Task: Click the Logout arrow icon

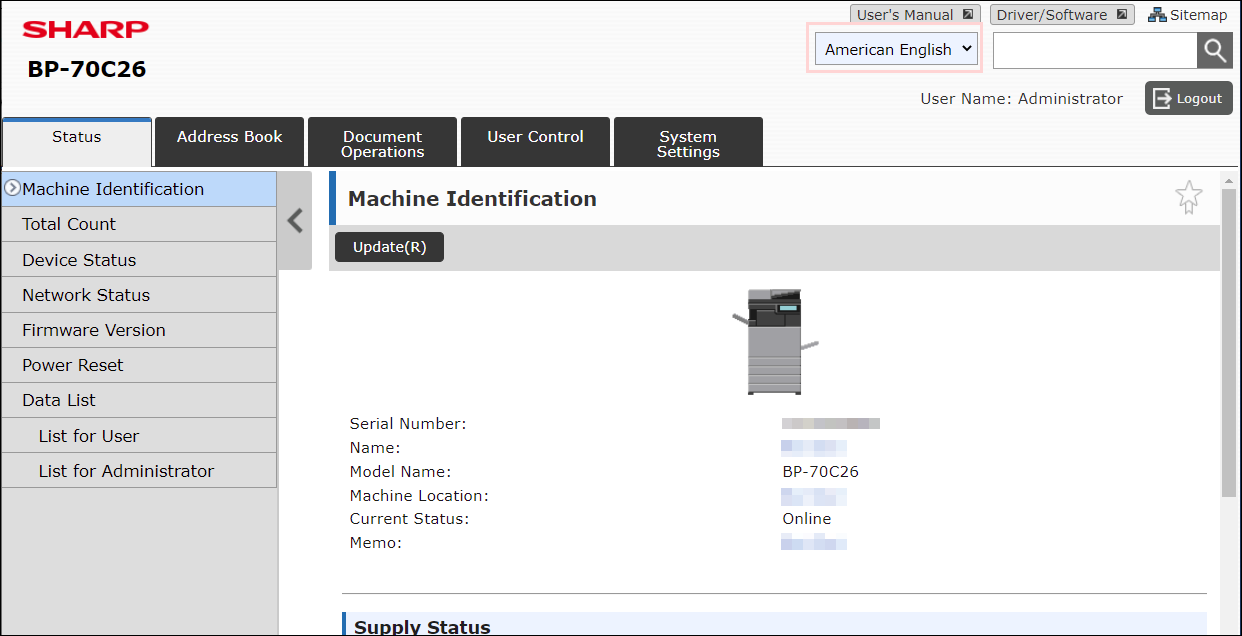Action: coord(1162,98)
